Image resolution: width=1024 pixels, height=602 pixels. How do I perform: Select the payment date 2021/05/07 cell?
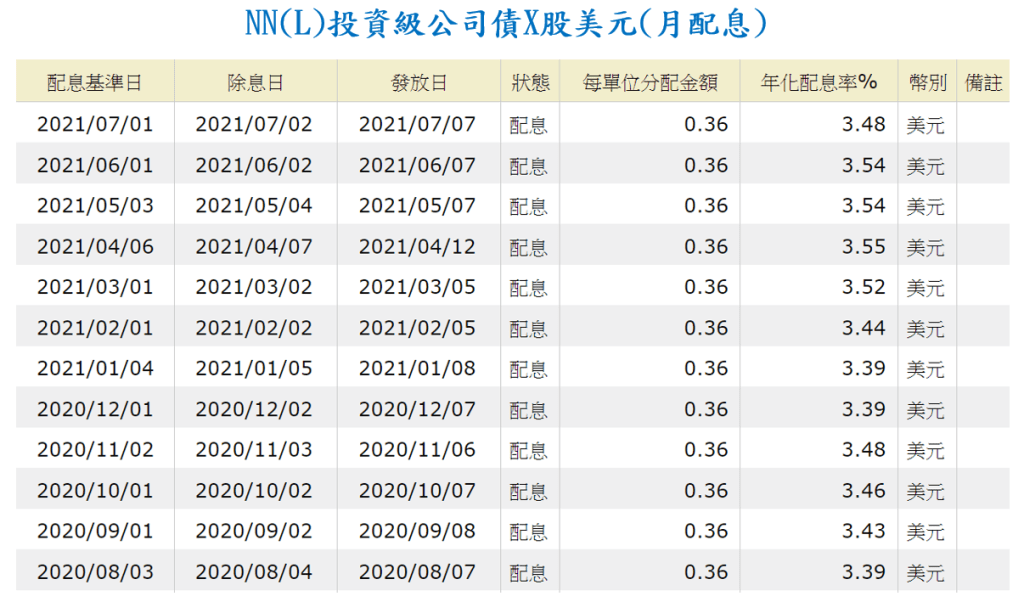point(417,206)
